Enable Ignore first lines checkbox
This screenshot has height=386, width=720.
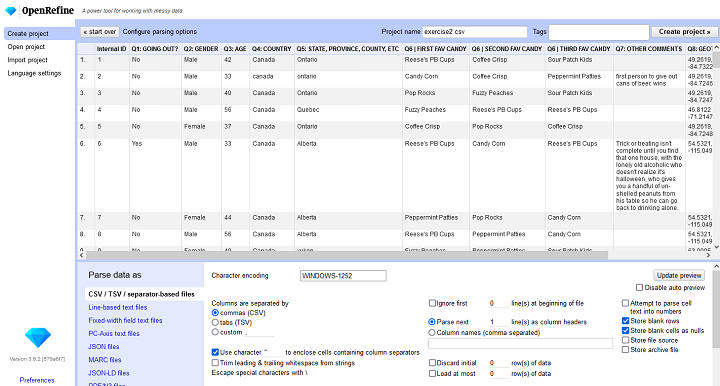(432, 303)
